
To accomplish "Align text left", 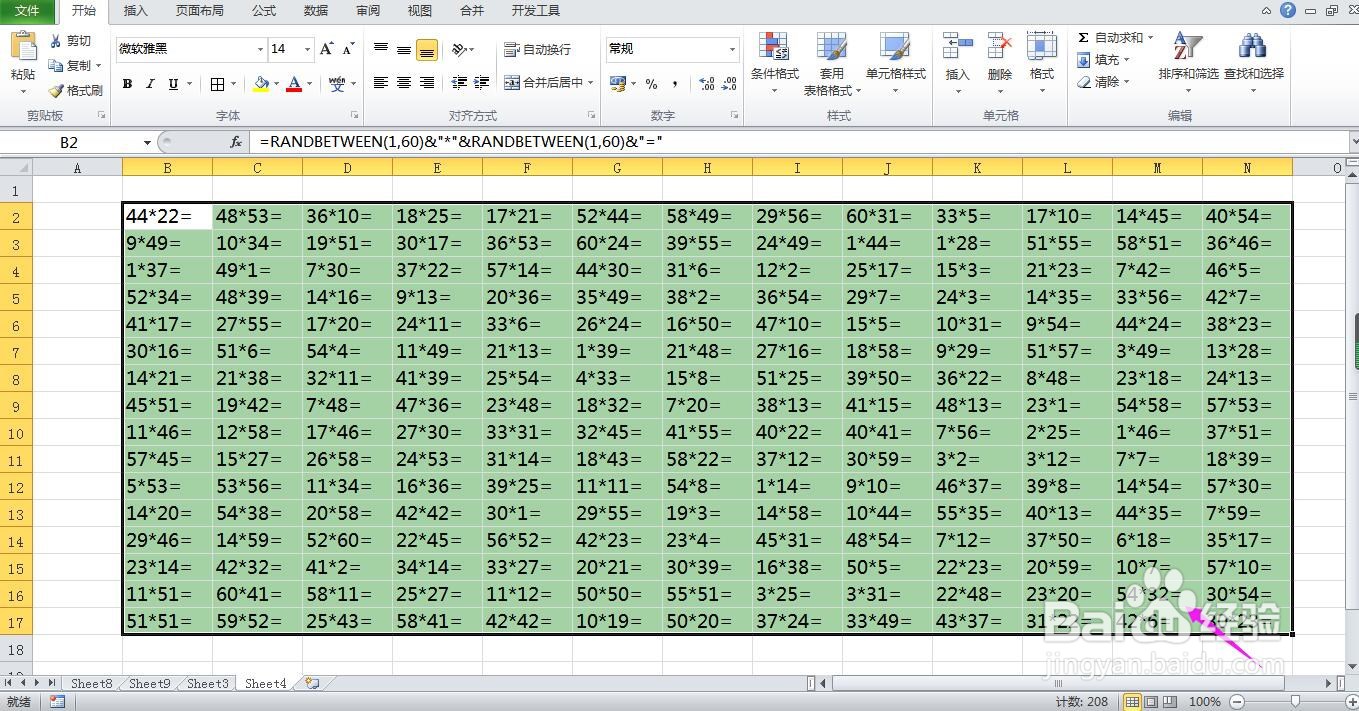I will pyautogui.click(x=381, y=83).
